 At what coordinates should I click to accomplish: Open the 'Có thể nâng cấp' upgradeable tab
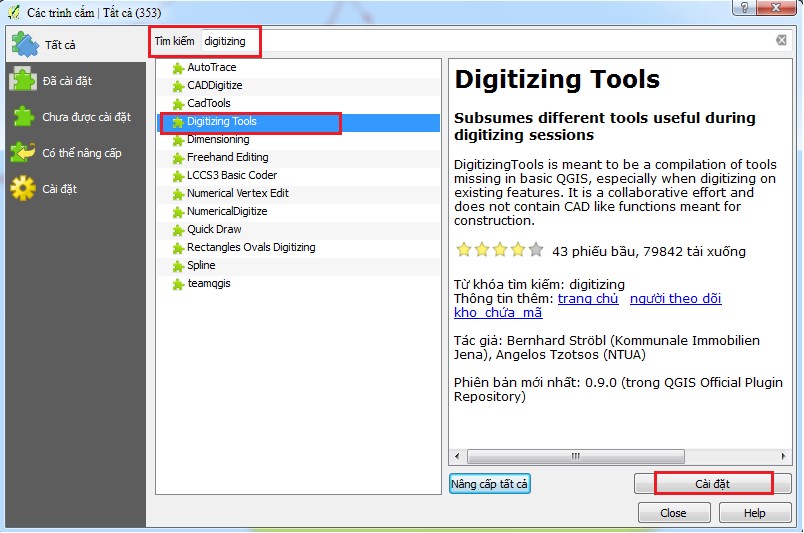point(76,153)
